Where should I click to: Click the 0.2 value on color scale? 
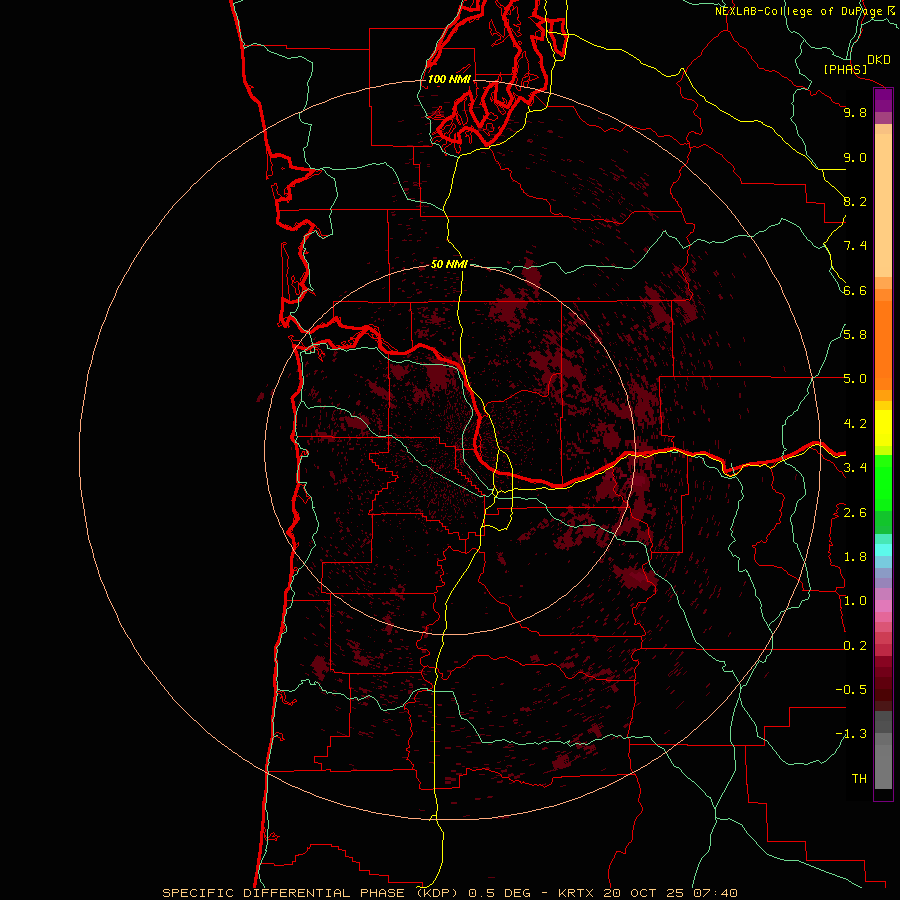coord(855,646)
